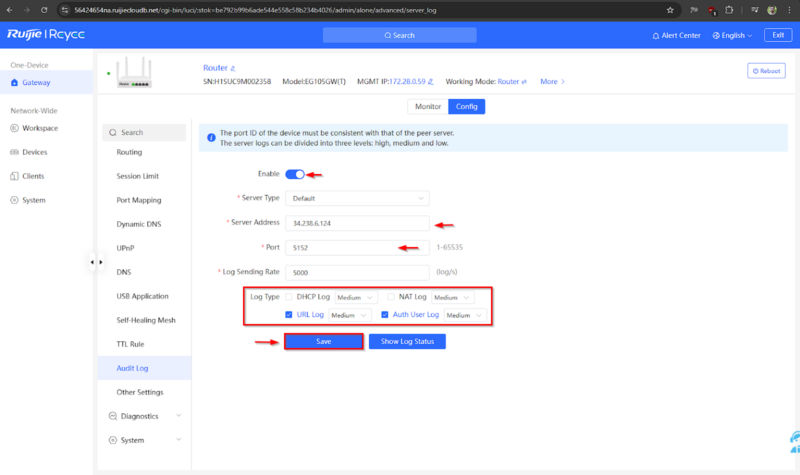Click the browser reload page icon
The height and width of the screenshot is (475, 800).
(x=45, y=9)
